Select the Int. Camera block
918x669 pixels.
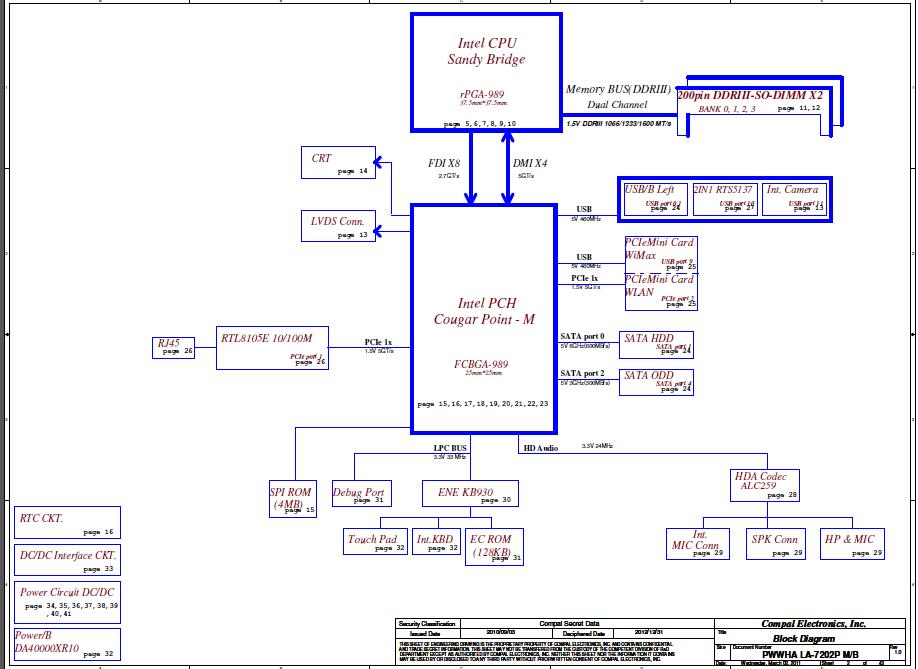click(x=795, y=196)
